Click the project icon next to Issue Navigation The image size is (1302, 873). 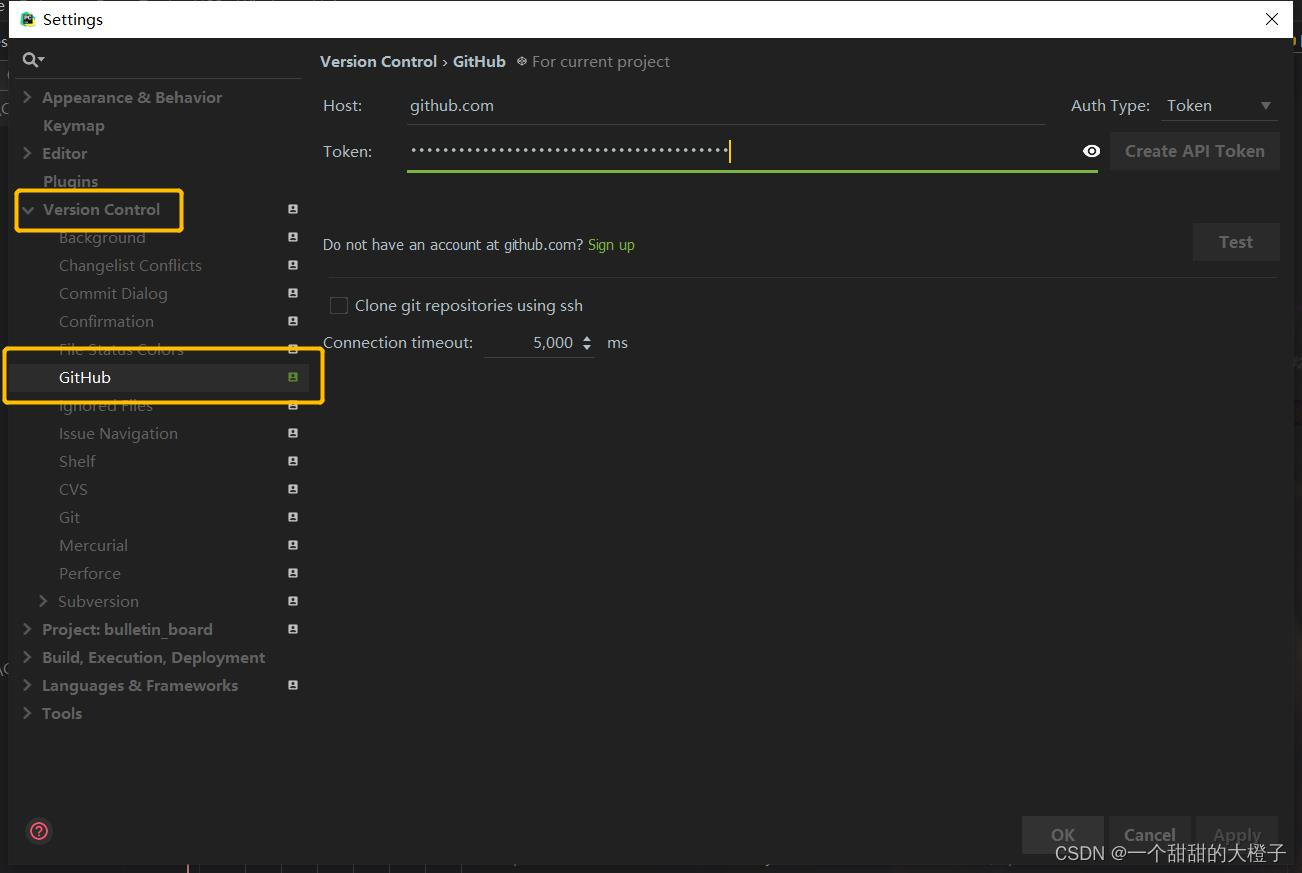(293, 433)
